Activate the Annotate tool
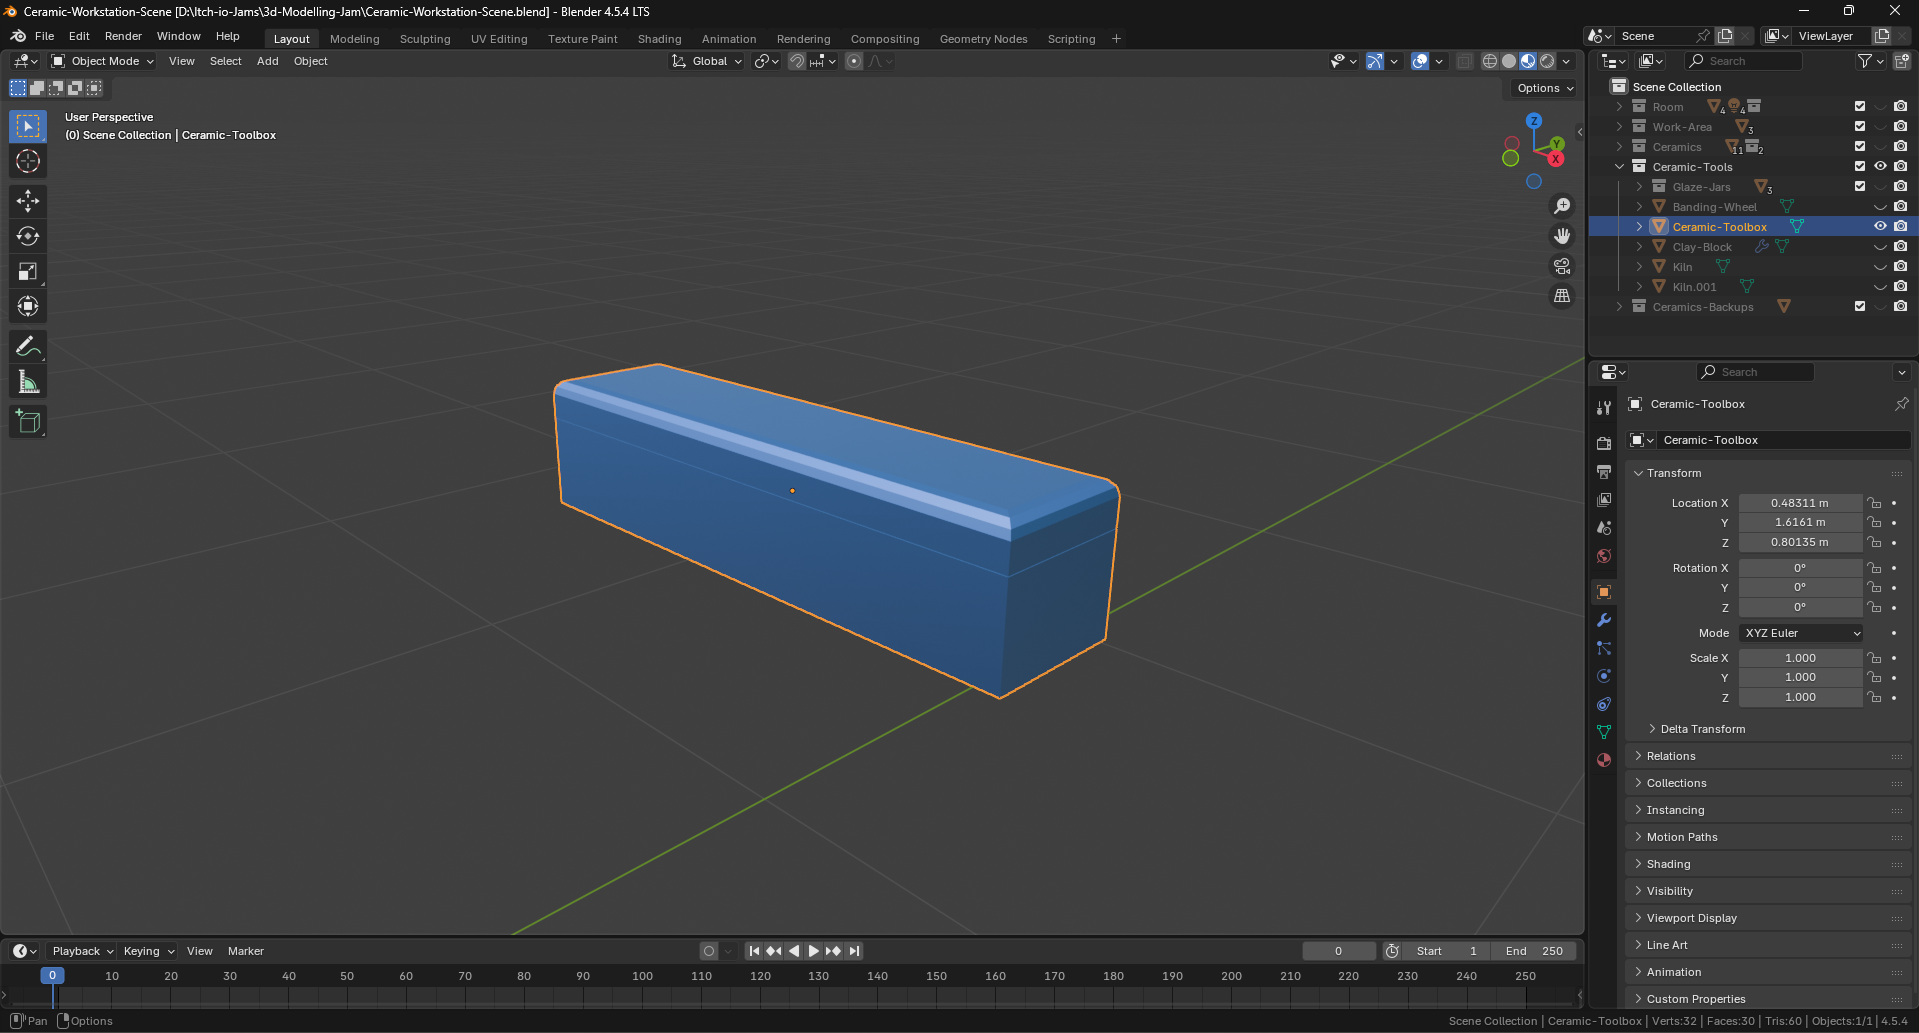This screenshot has height=1033, width=1919. [28, 347]
